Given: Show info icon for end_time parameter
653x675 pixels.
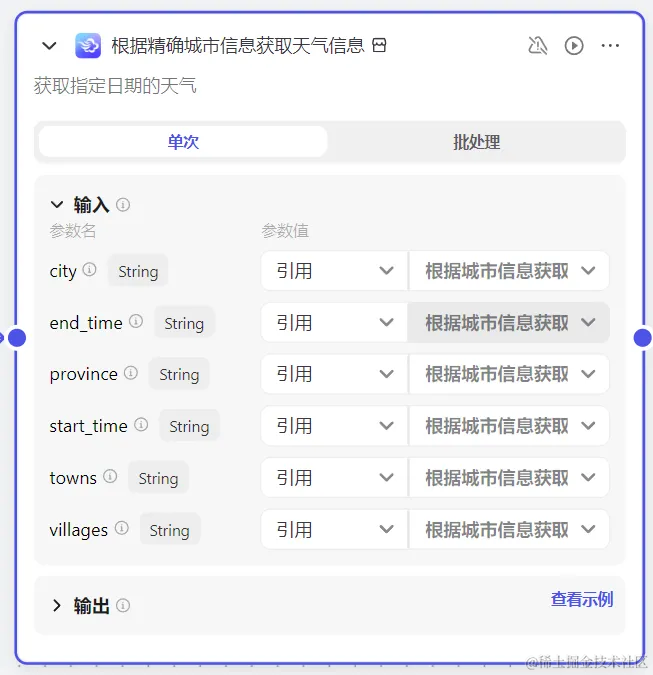Looking at the screenshot, I should click(x=136, y=322).
